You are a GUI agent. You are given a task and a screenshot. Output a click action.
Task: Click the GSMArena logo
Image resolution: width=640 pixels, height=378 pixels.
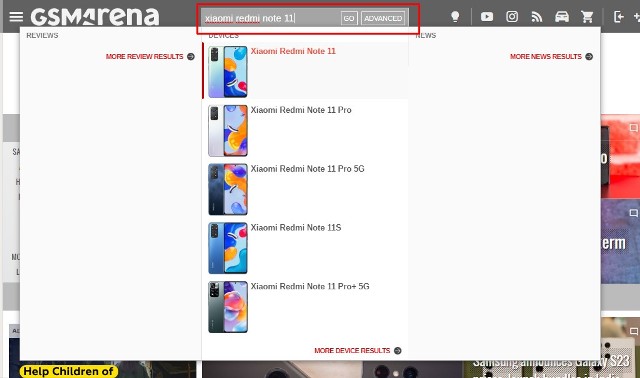95,17
